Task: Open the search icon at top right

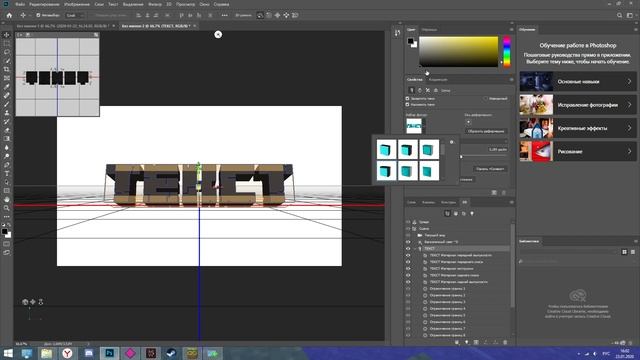Action: coord(620,16)
